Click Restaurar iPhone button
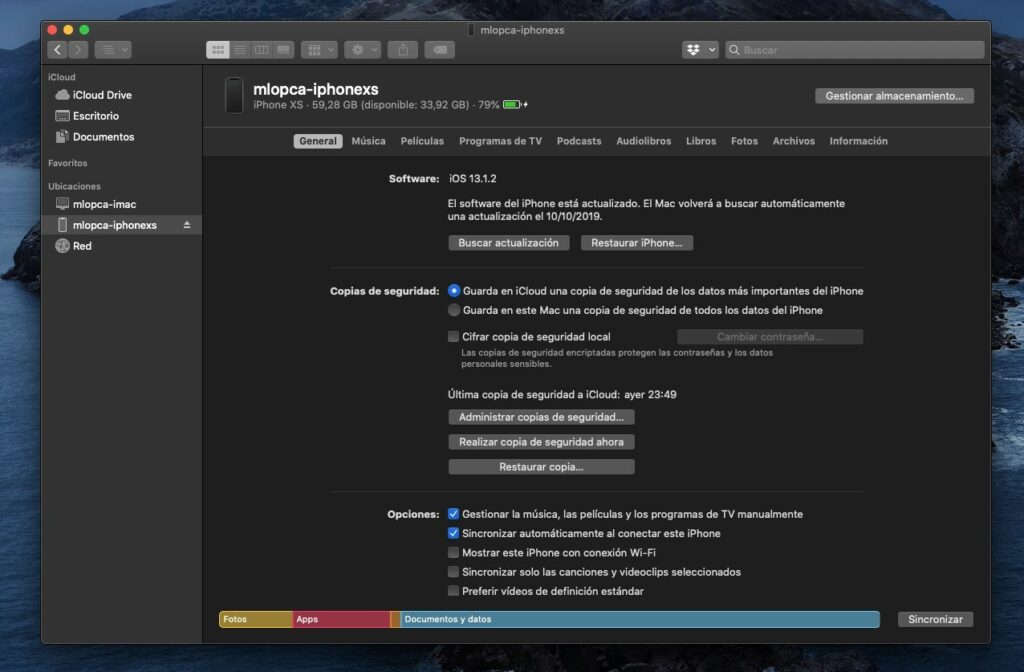 pos(637,243)
